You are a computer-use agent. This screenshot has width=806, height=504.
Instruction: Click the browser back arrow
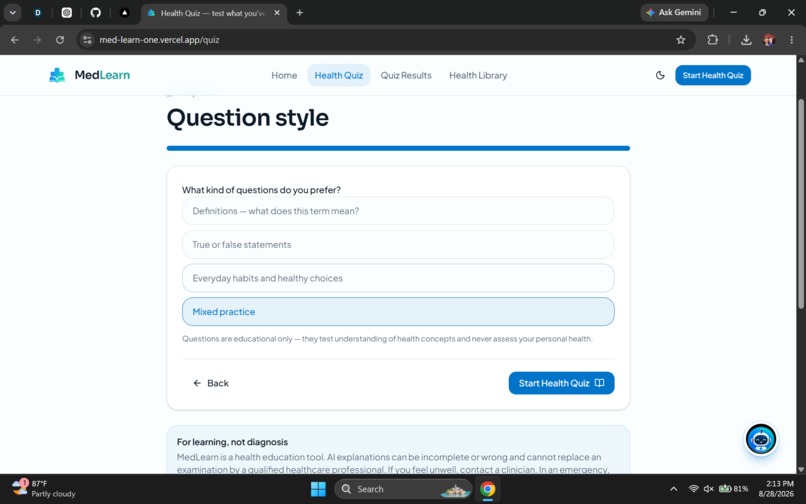coord(15,40)
